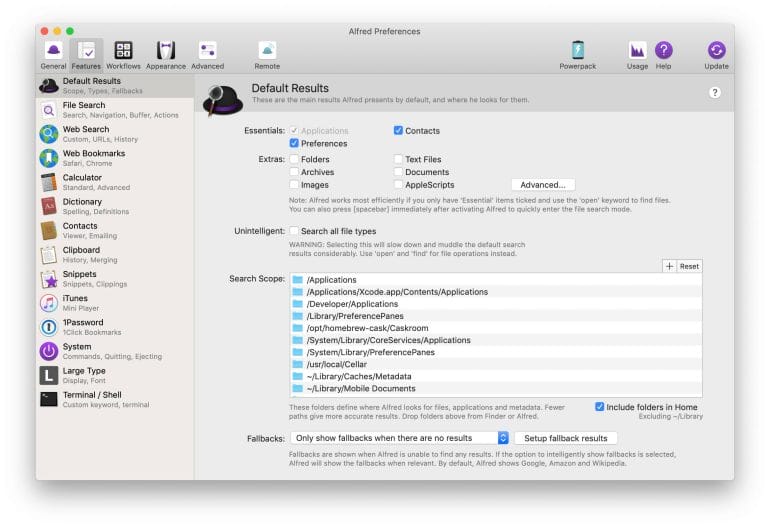Click the Reset search scope button

coord(689,266)
